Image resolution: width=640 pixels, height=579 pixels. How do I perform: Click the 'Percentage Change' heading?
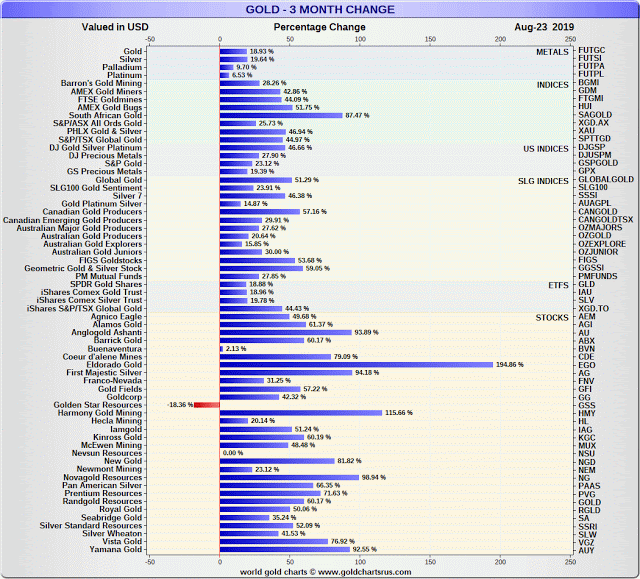click(320, 27)
